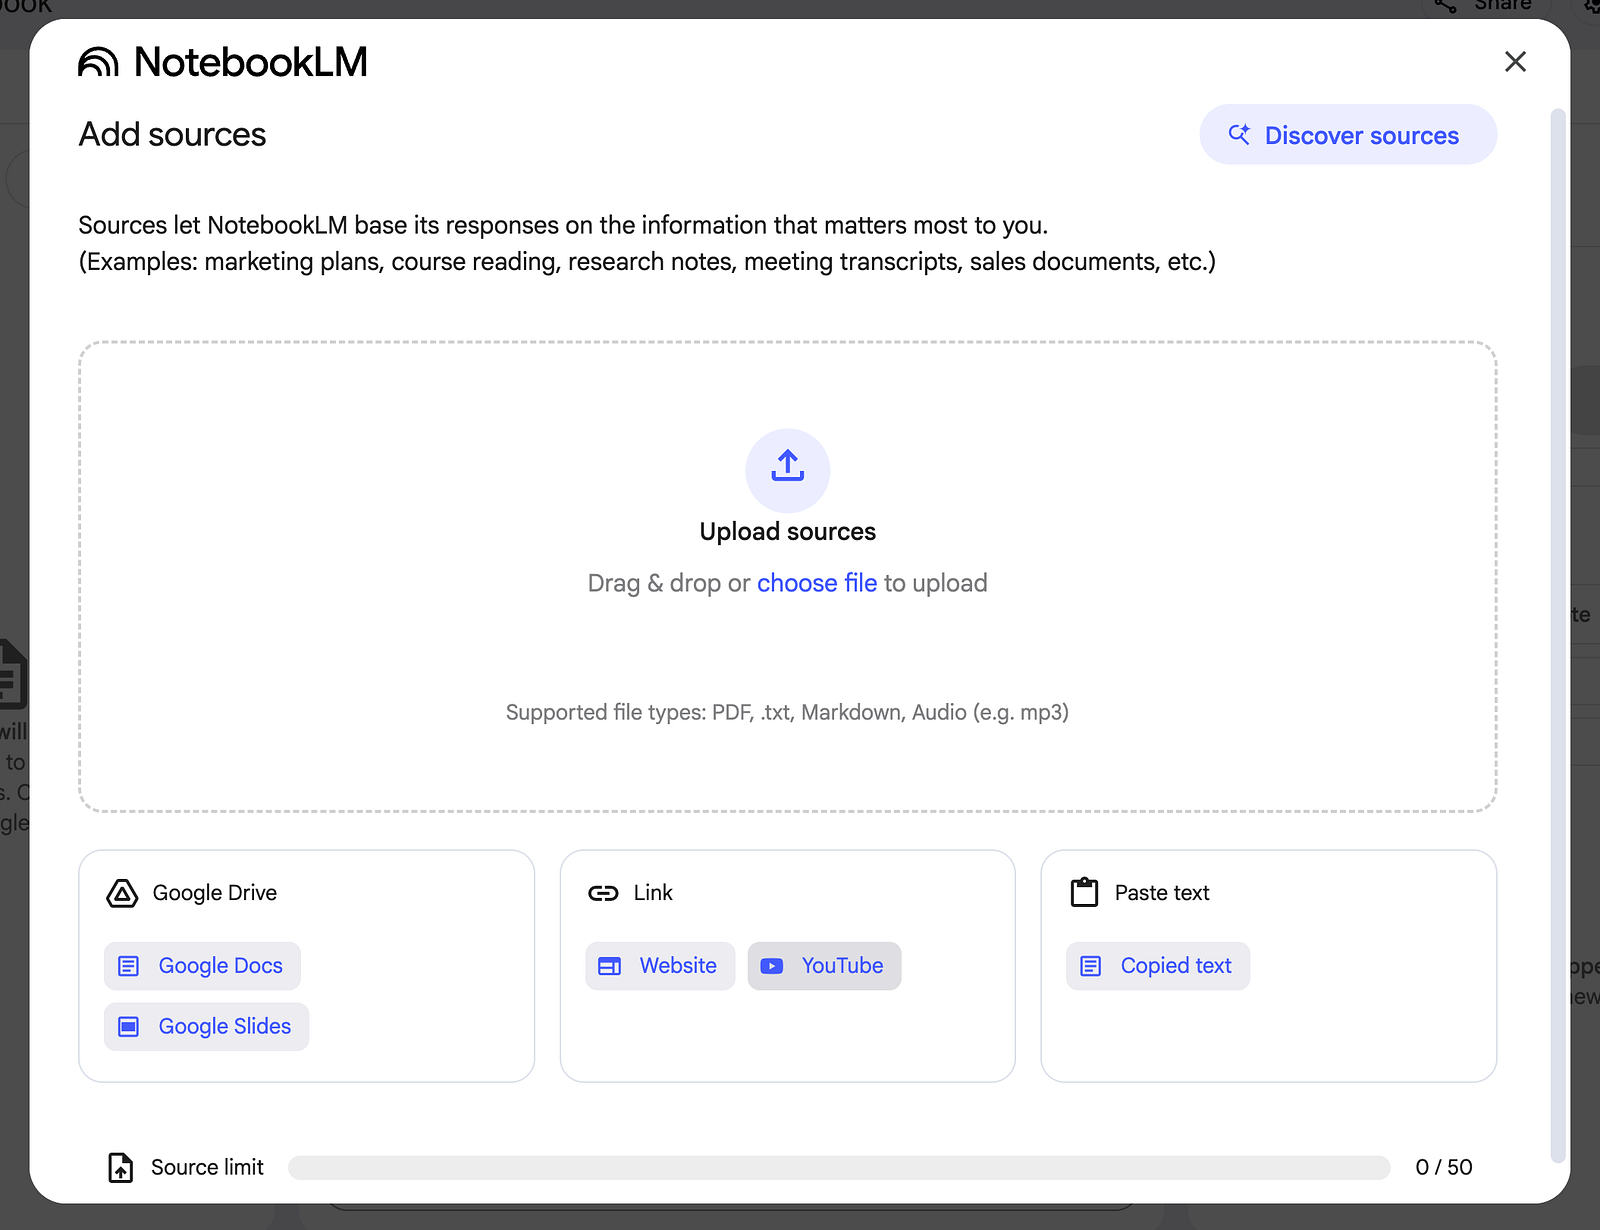Click the Paste text clipboard icon

click(1085, 892)
